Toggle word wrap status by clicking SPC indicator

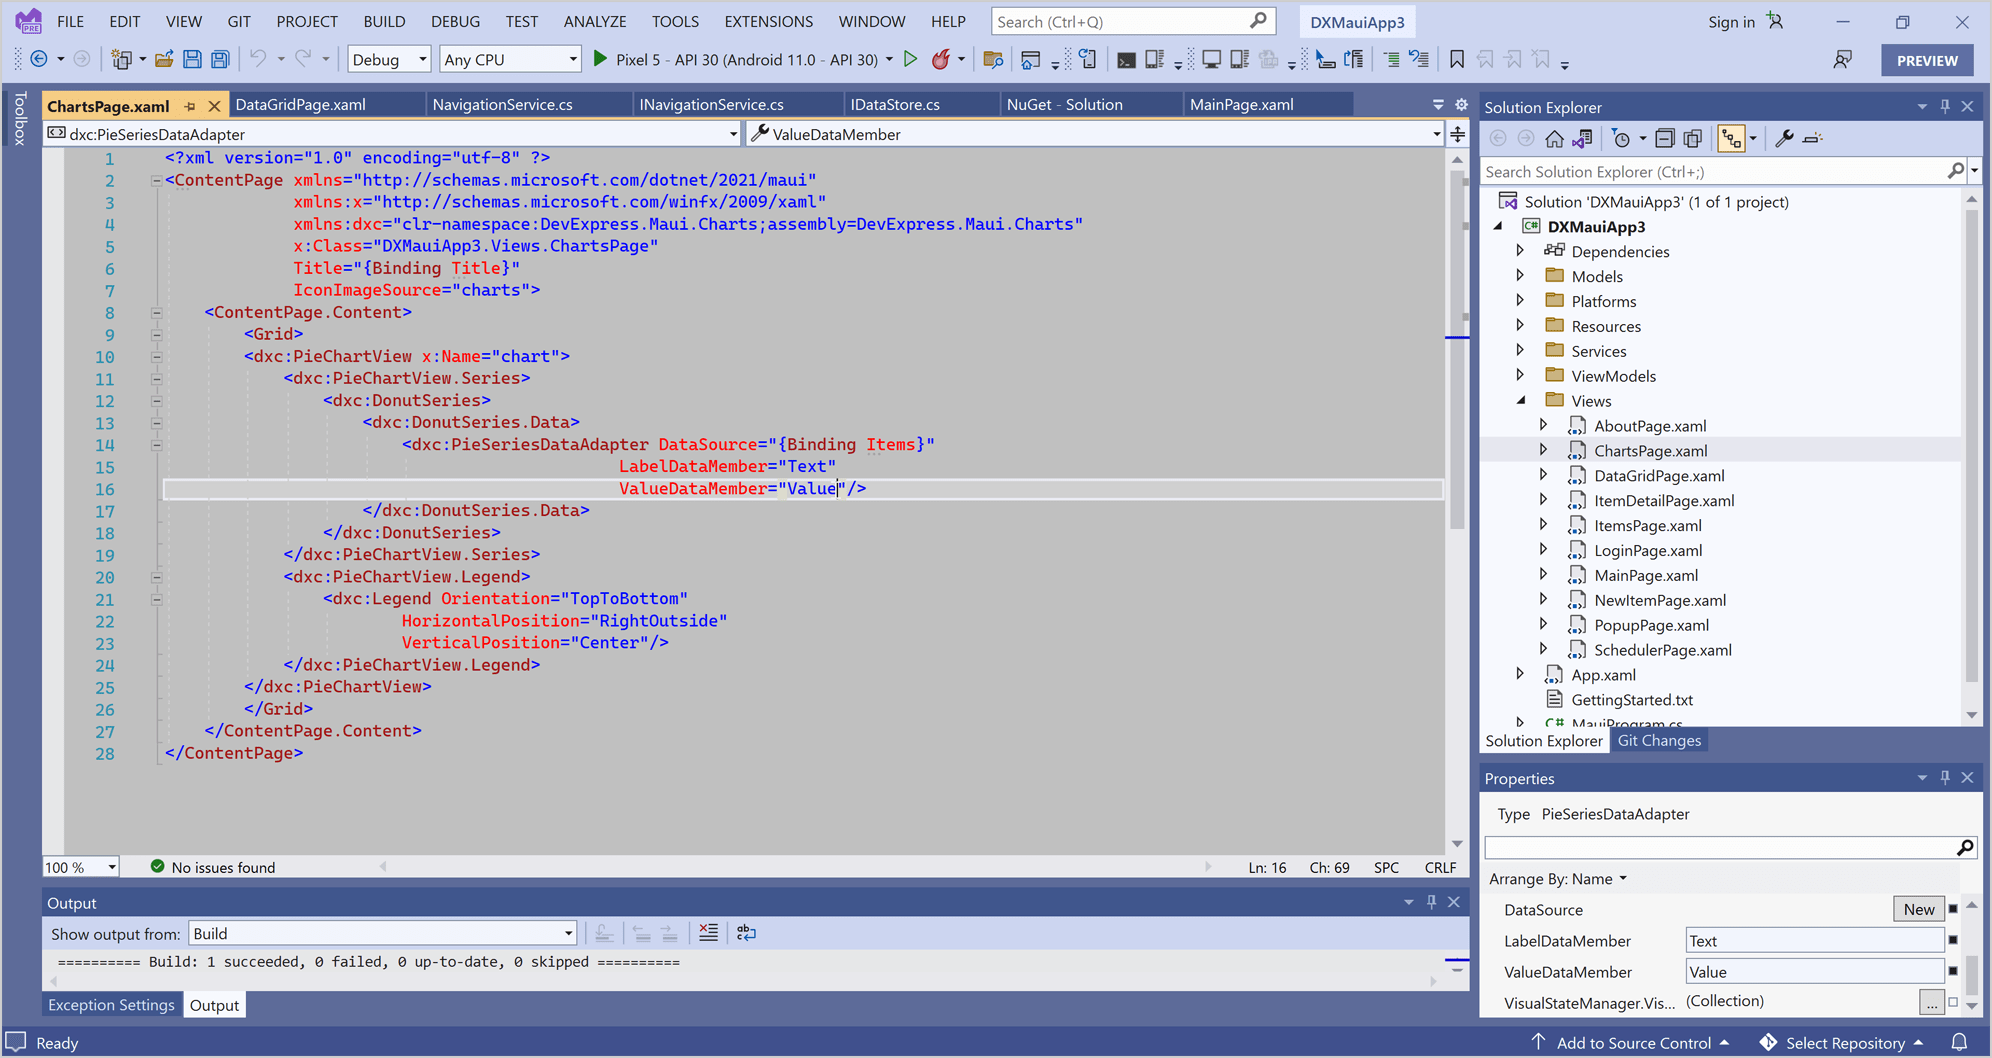coord(1385,867)
